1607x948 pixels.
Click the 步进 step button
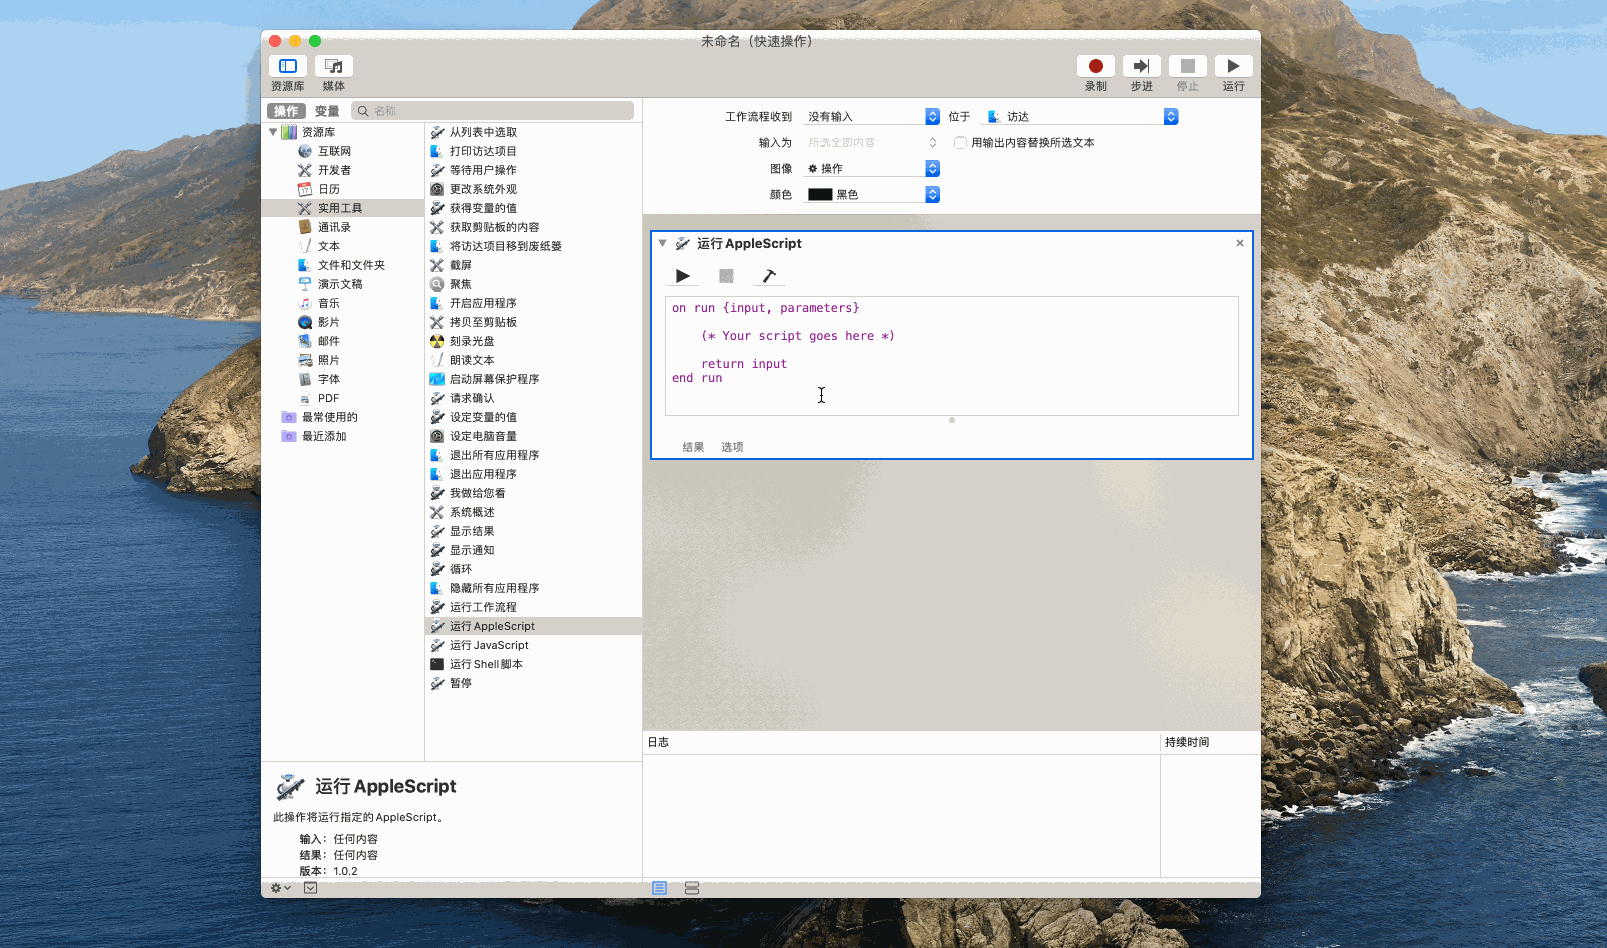[1142, 66]
